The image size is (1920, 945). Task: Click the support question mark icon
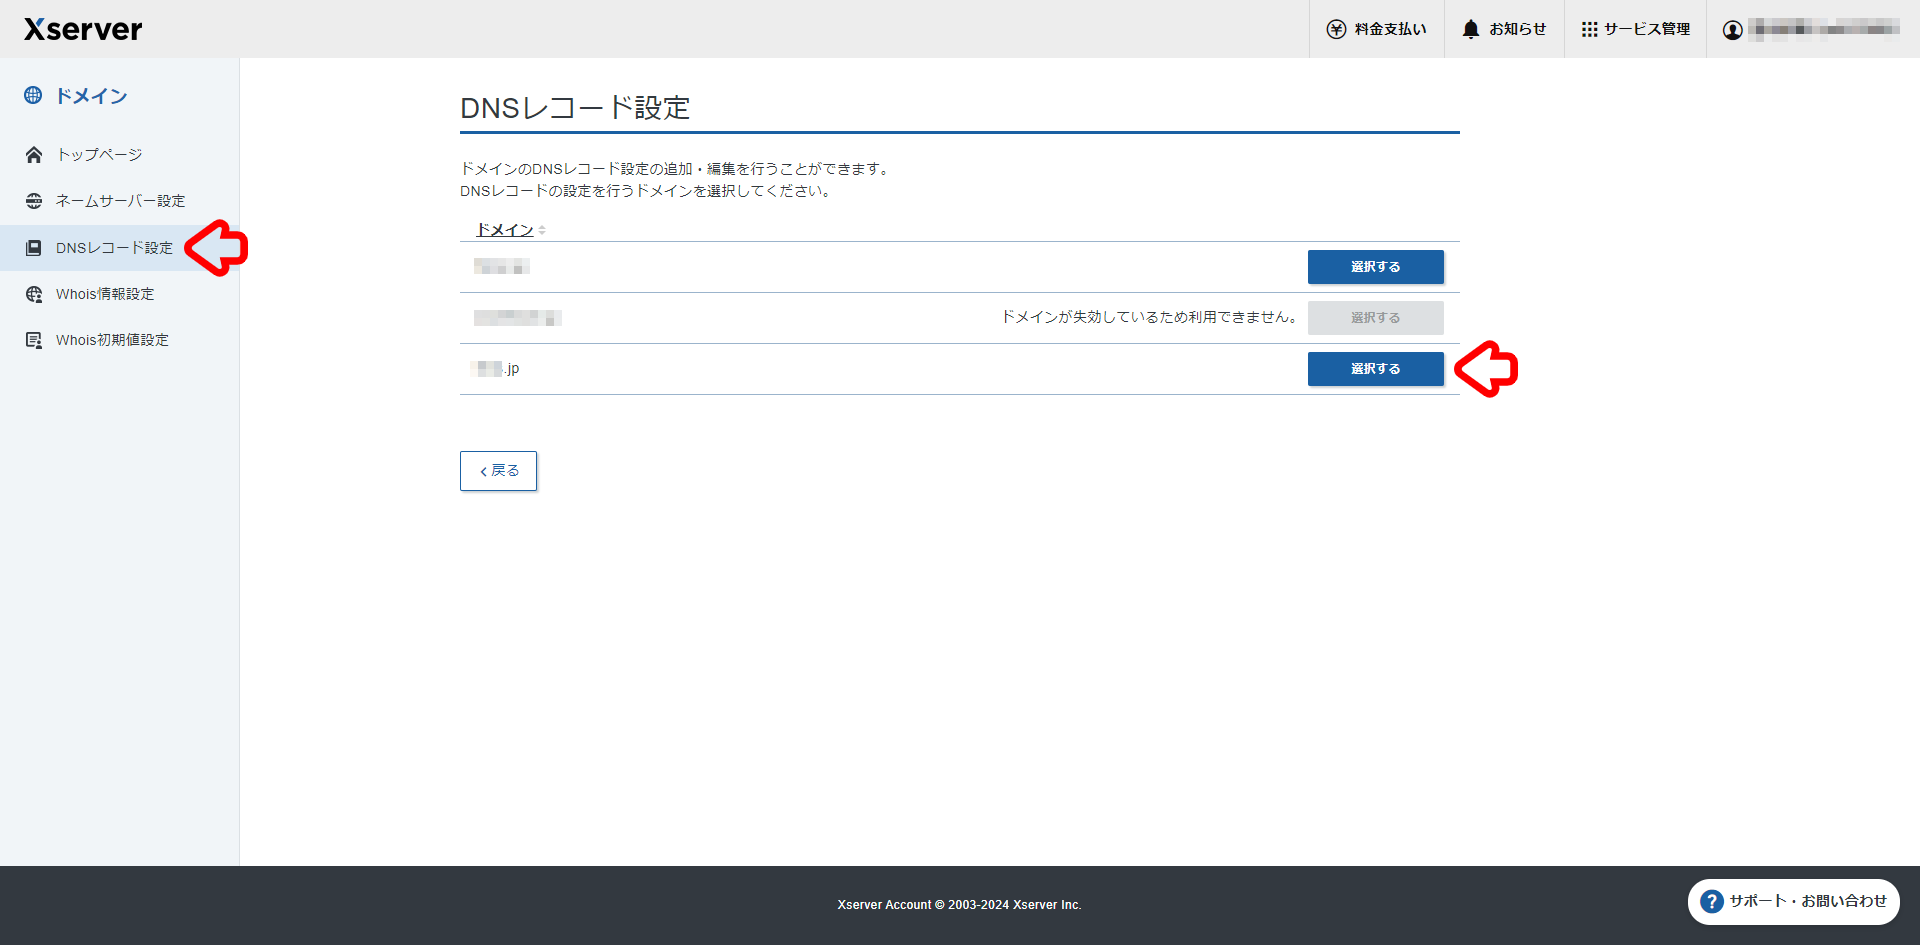1712,902
